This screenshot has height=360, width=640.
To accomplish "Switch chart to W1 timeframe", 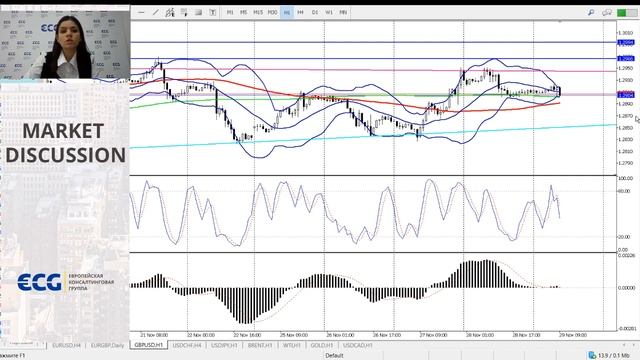I will point(329,13).
